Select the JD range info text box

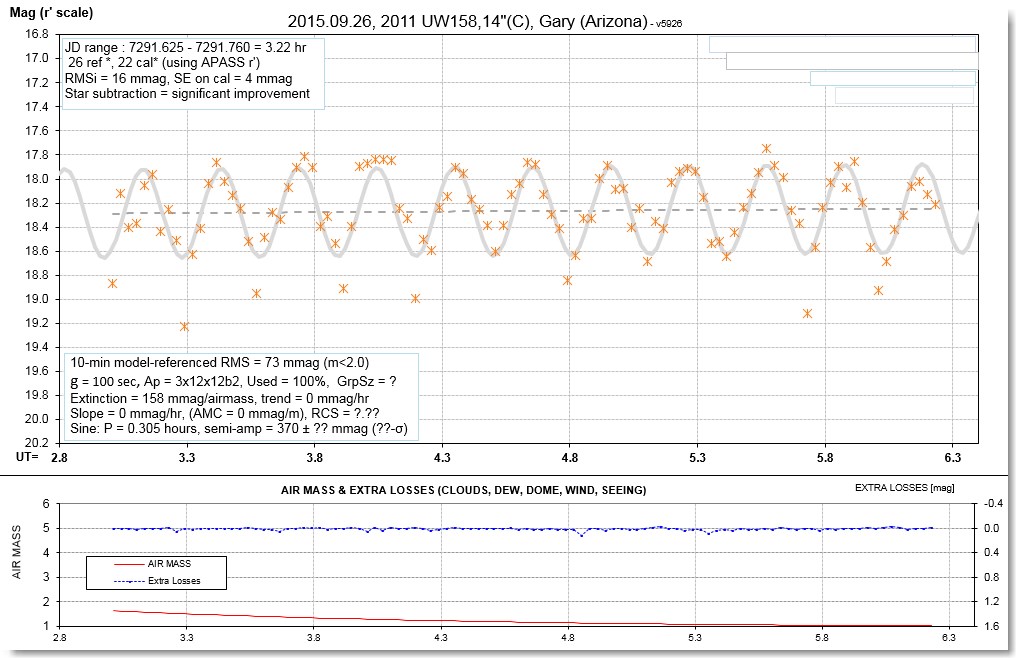pyautogui.click(x=190, y=71)
